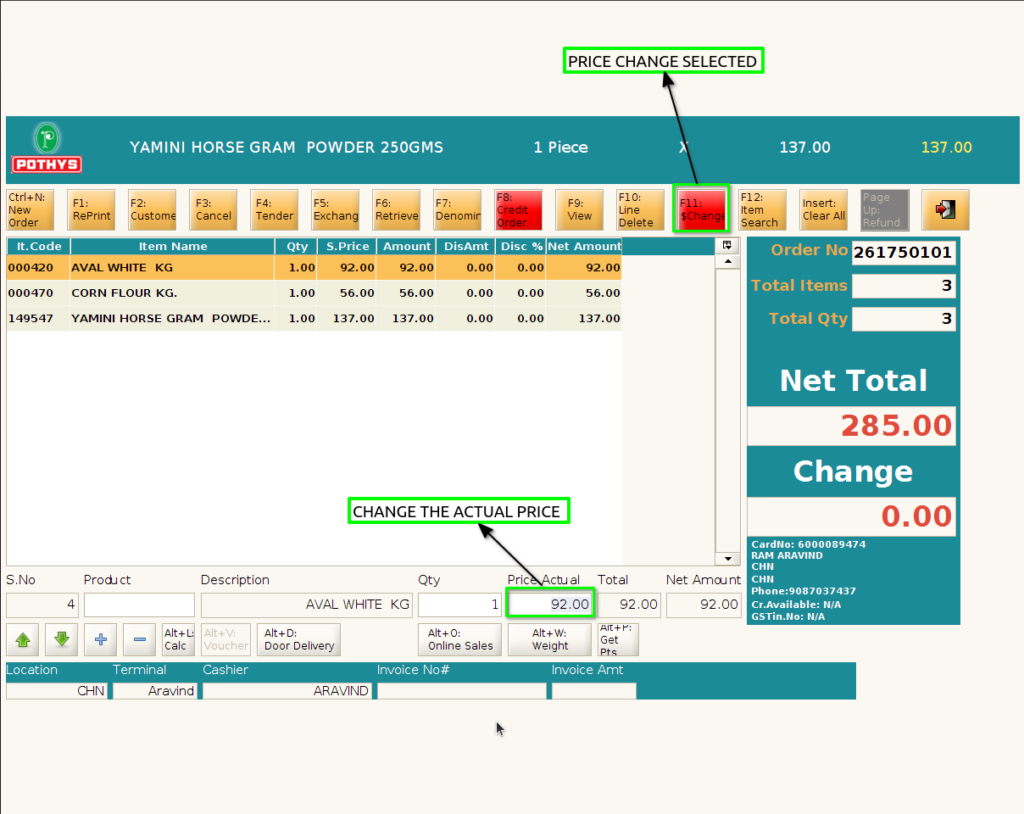Click the Phone:9087037437 text
Image resolution: width=1024 pixels, height=814 pixels.
click(x=803, y=591)
